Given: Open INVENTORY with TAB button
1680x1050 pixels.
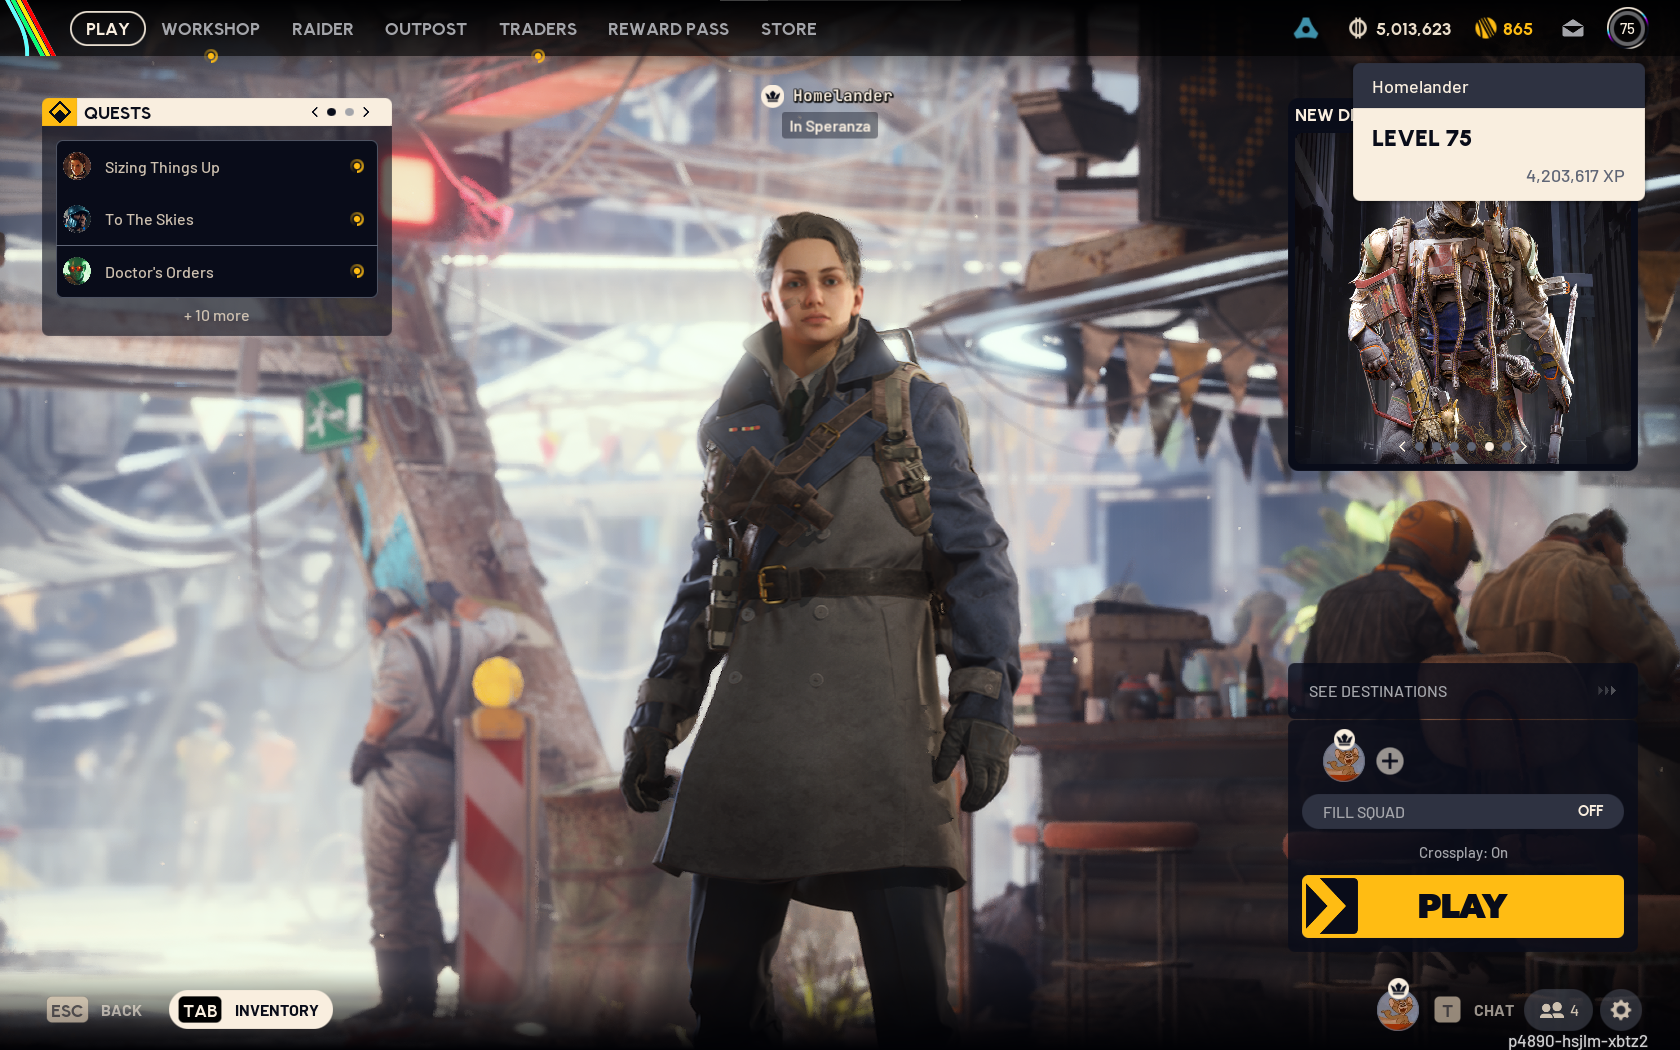Looking at the screenshot, I should coord(250,1010).
